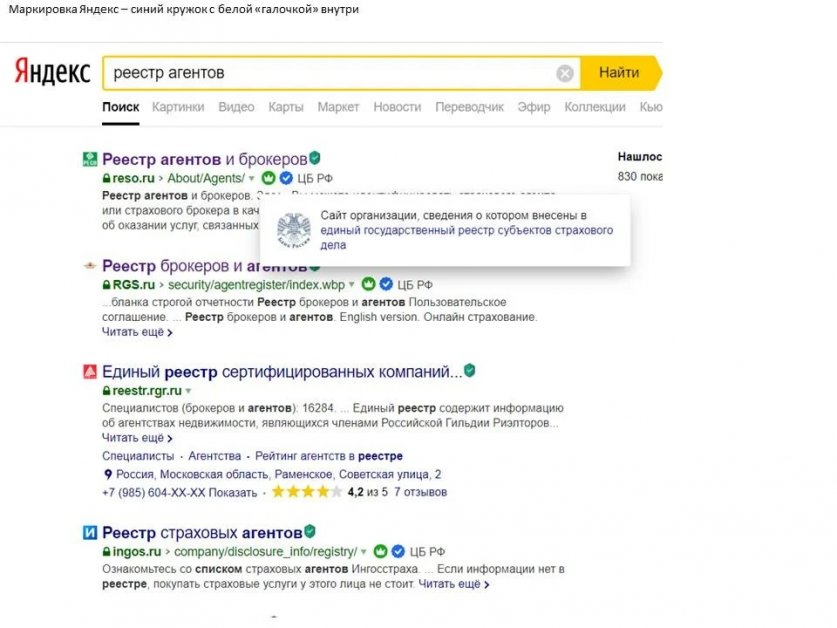Open the address Россия, Московская область, Раменское
Viewport: 837px width, 628px height.
[279, 474]
